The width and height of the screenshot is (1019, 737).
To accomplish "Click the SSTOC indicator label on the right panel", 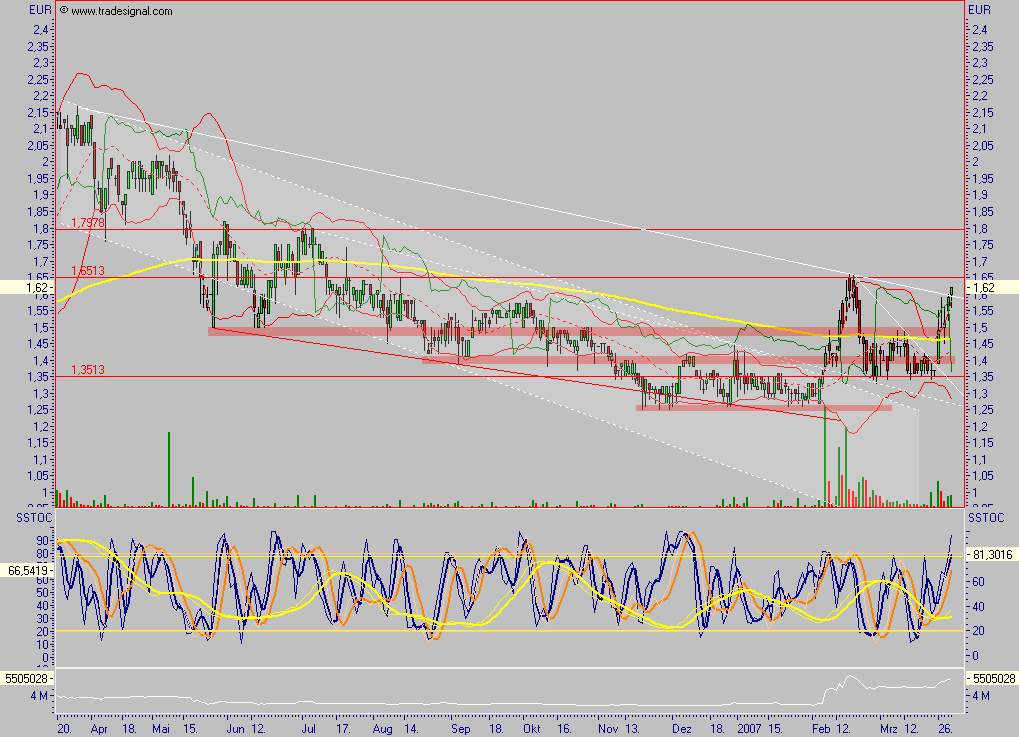I will (x=986, y=517).
